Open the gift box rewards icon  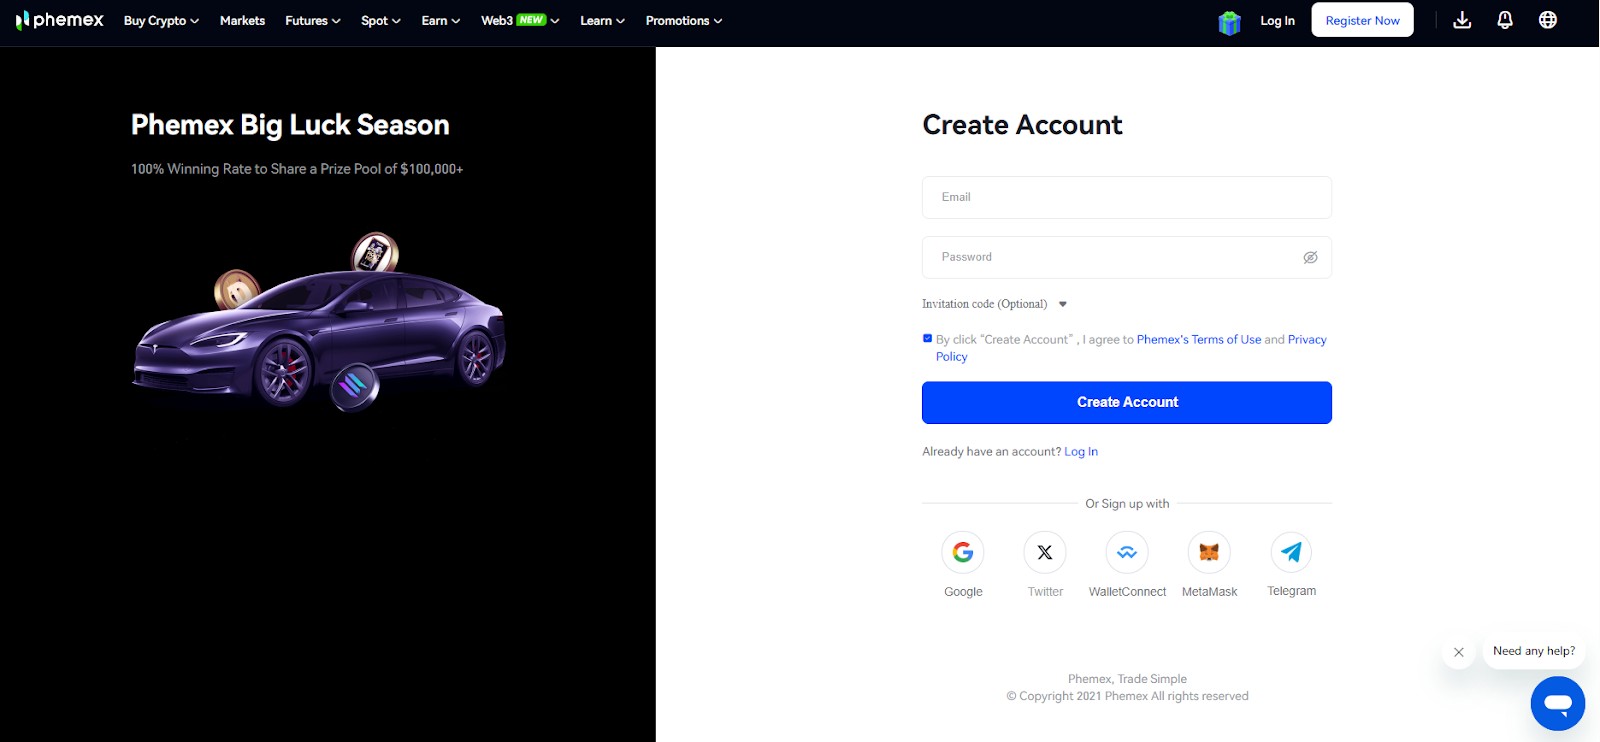[x=1229, y=22]
